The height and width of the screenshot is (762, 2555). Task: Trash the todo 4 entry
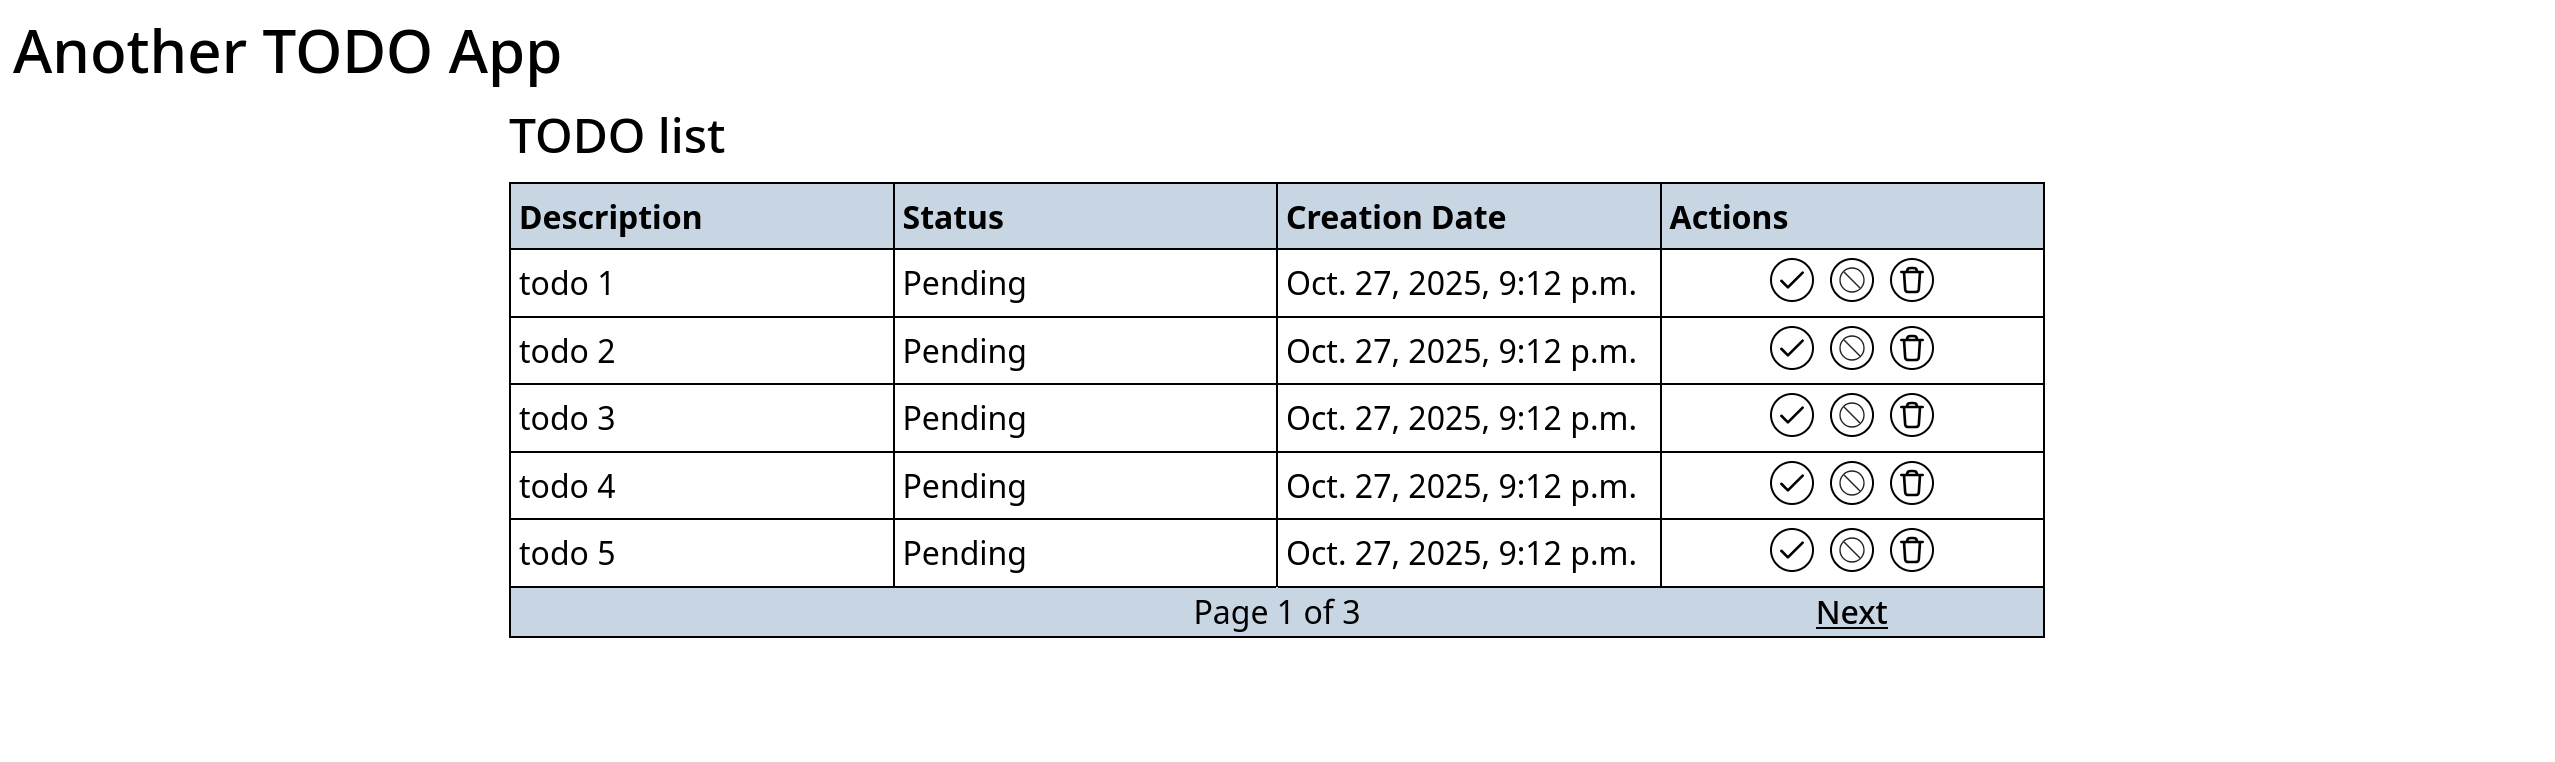click(x=1911, y=484)
